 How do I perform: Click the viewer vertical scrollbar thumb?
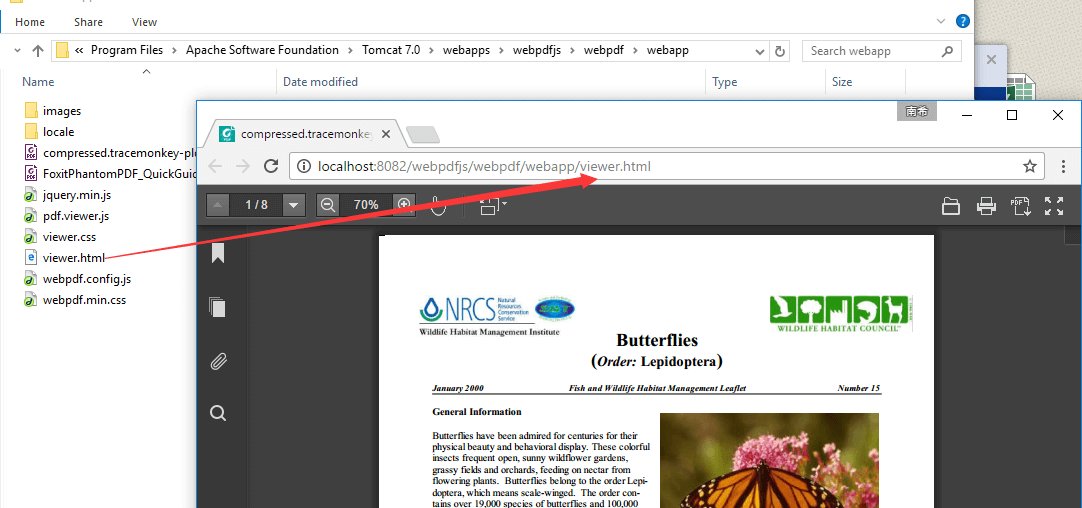point(1073,235)
